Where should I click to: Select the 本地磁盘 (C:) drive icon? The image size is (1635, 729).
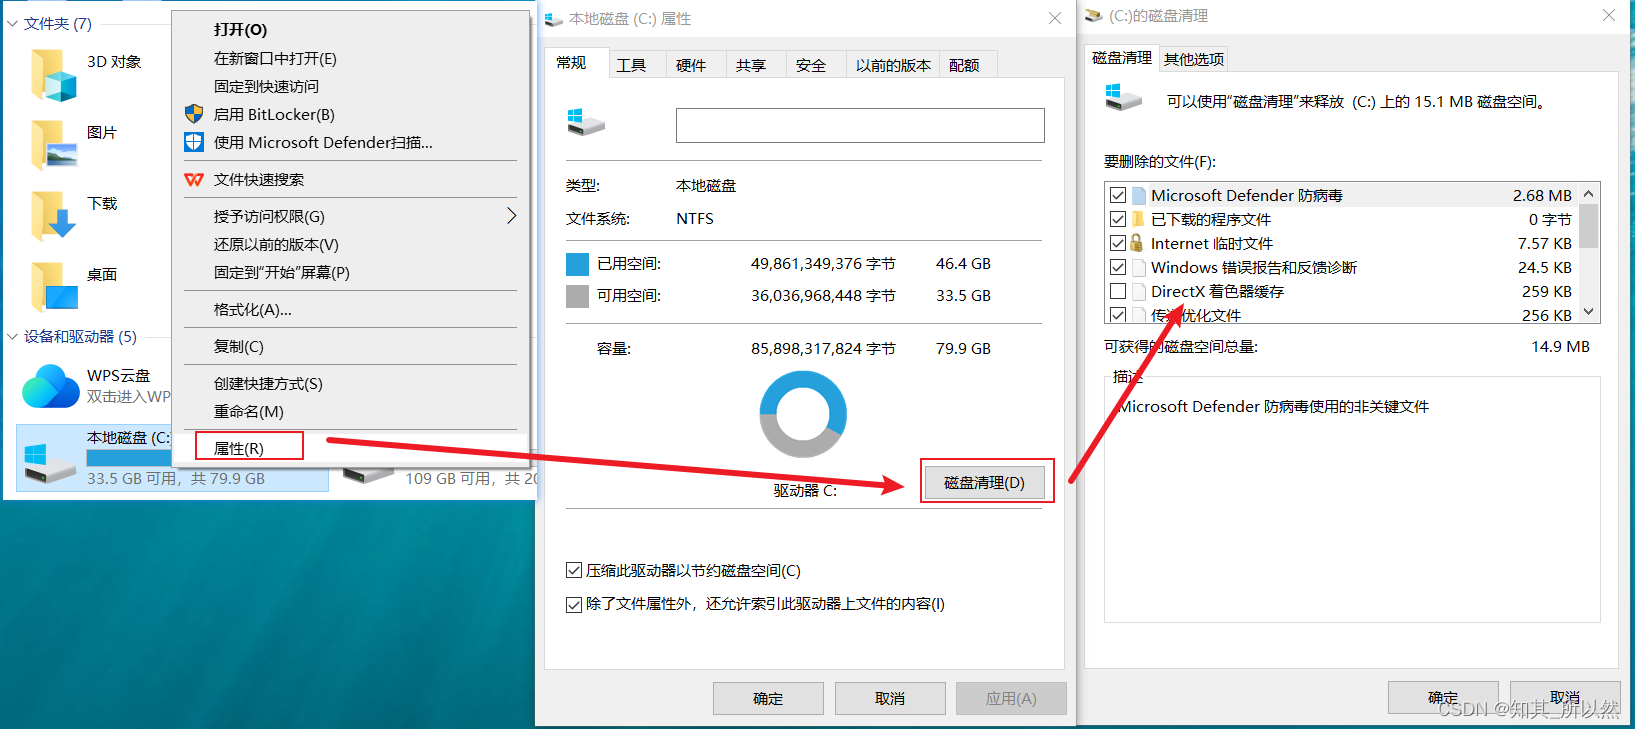coord(50,464)
